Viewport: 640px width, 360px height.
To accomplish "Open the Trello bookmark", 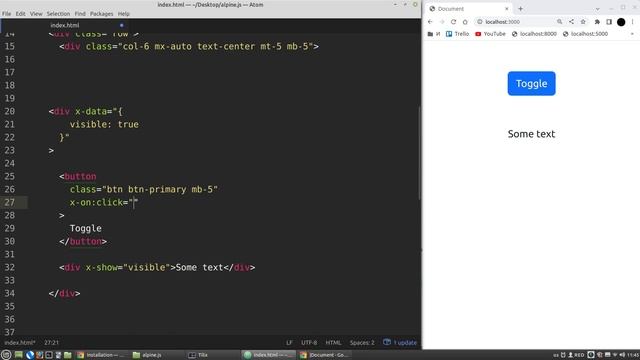I will tap(458, 34).
